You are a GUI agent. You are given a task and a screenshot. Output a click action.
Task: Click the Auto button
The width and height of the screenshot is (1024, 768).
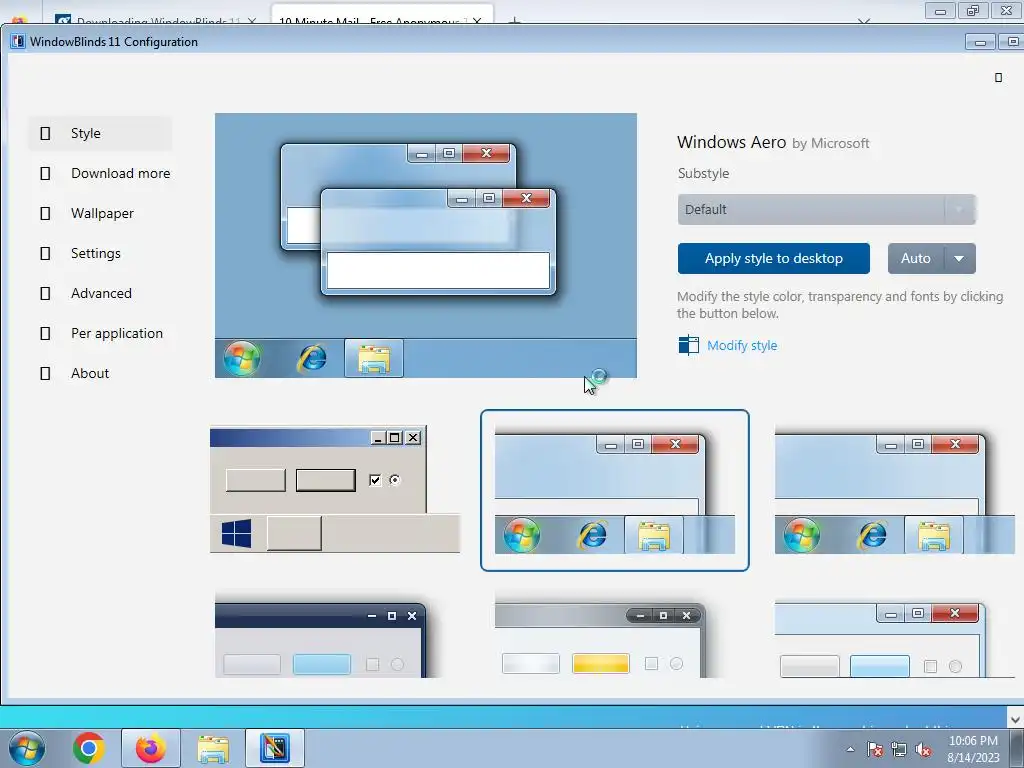click(916, 259)
